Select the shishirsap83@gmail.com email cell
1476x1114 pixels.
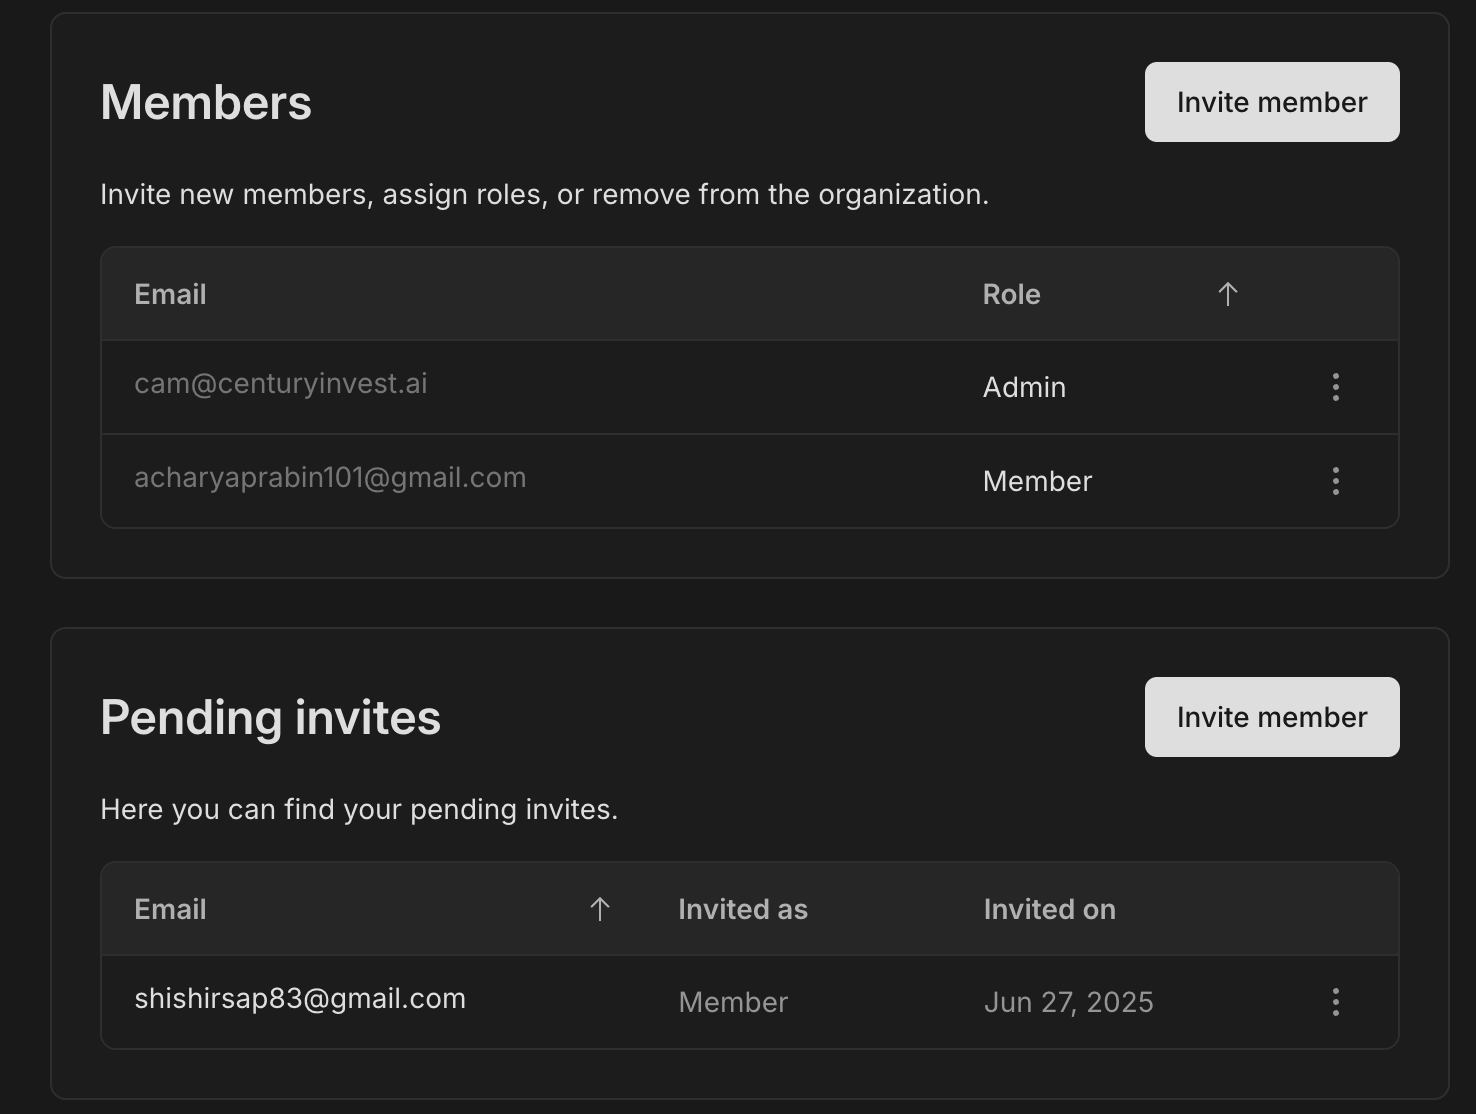pos(300,998)
